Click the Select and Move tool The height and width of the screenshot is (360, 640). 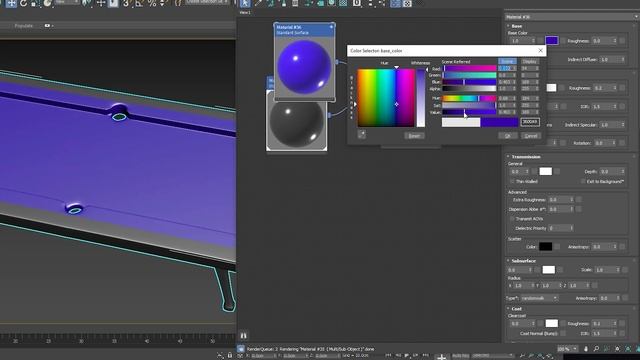point(11,4)
